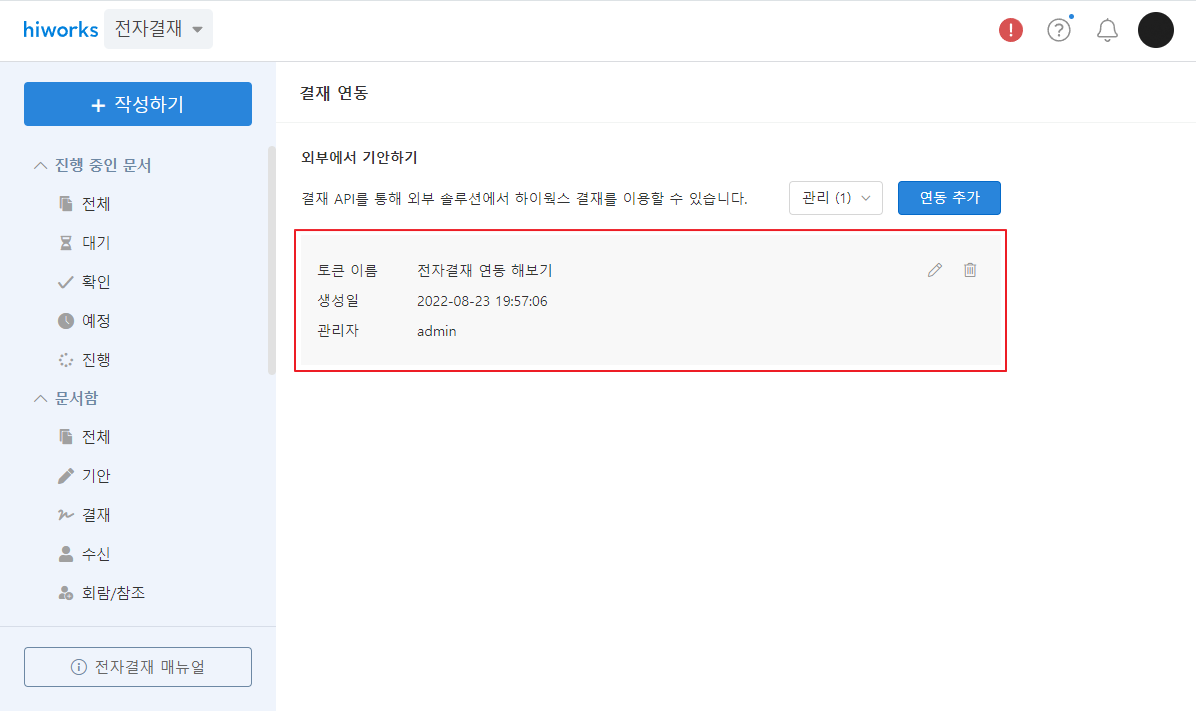Delete the token with the trash icon
1196x711 pixels.
(x=969, y=270)
